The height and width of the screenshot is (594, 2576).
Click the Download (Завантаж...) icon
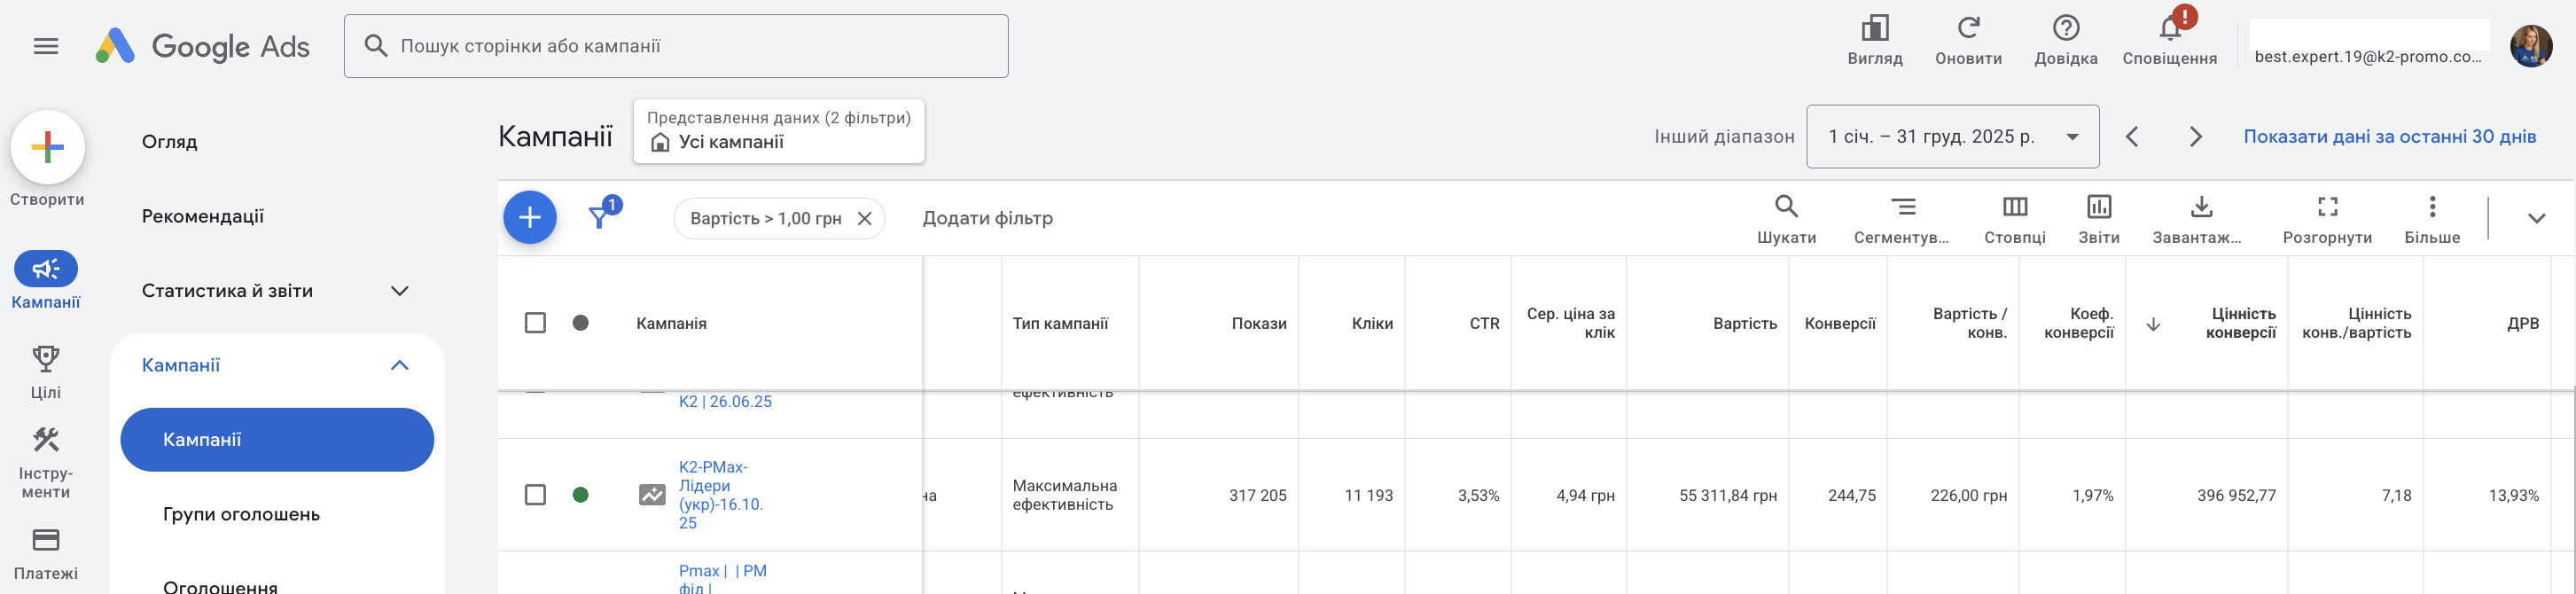pos(2200,208)
